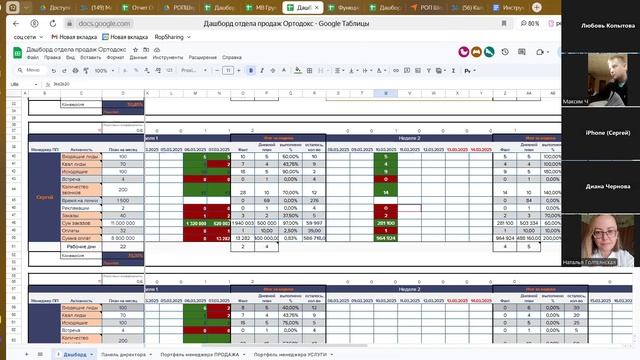Show the all sheets list
Viewport: 640px width, 360px height.
pos(40,354)
